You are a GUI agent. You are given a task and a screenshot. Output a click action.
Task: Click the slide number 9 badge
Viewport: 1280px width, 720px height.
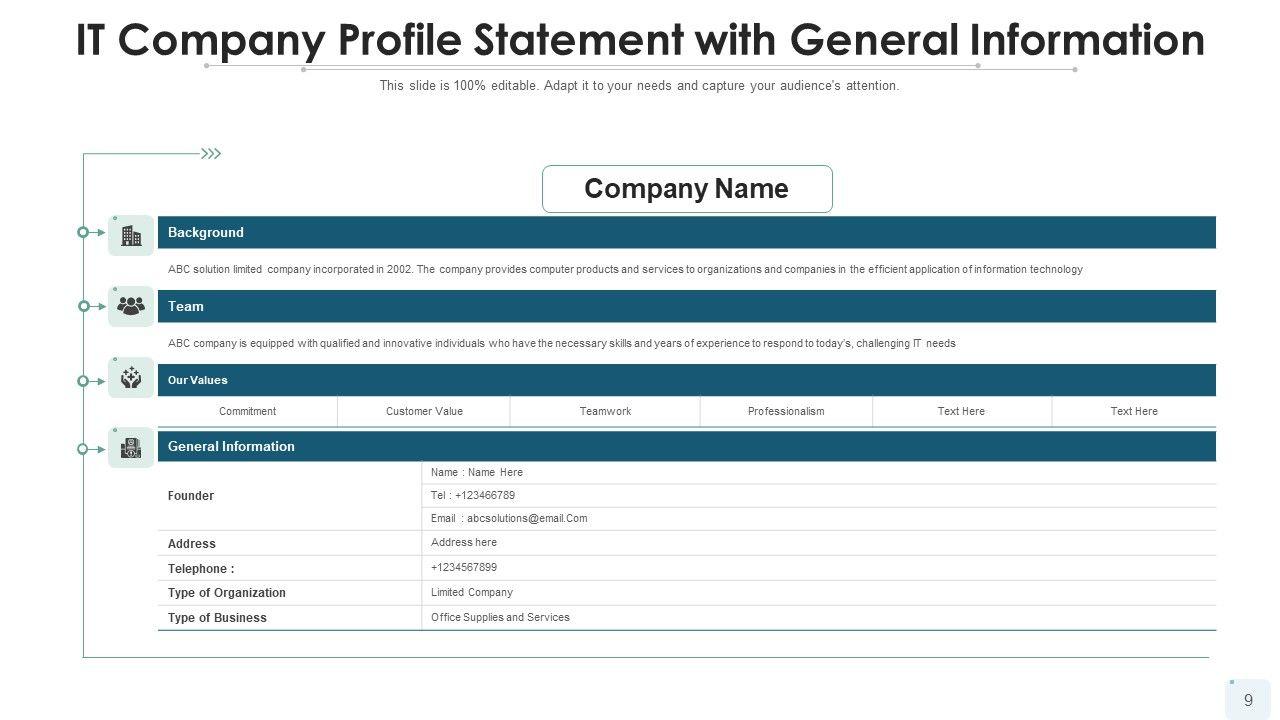[1248, 700]
